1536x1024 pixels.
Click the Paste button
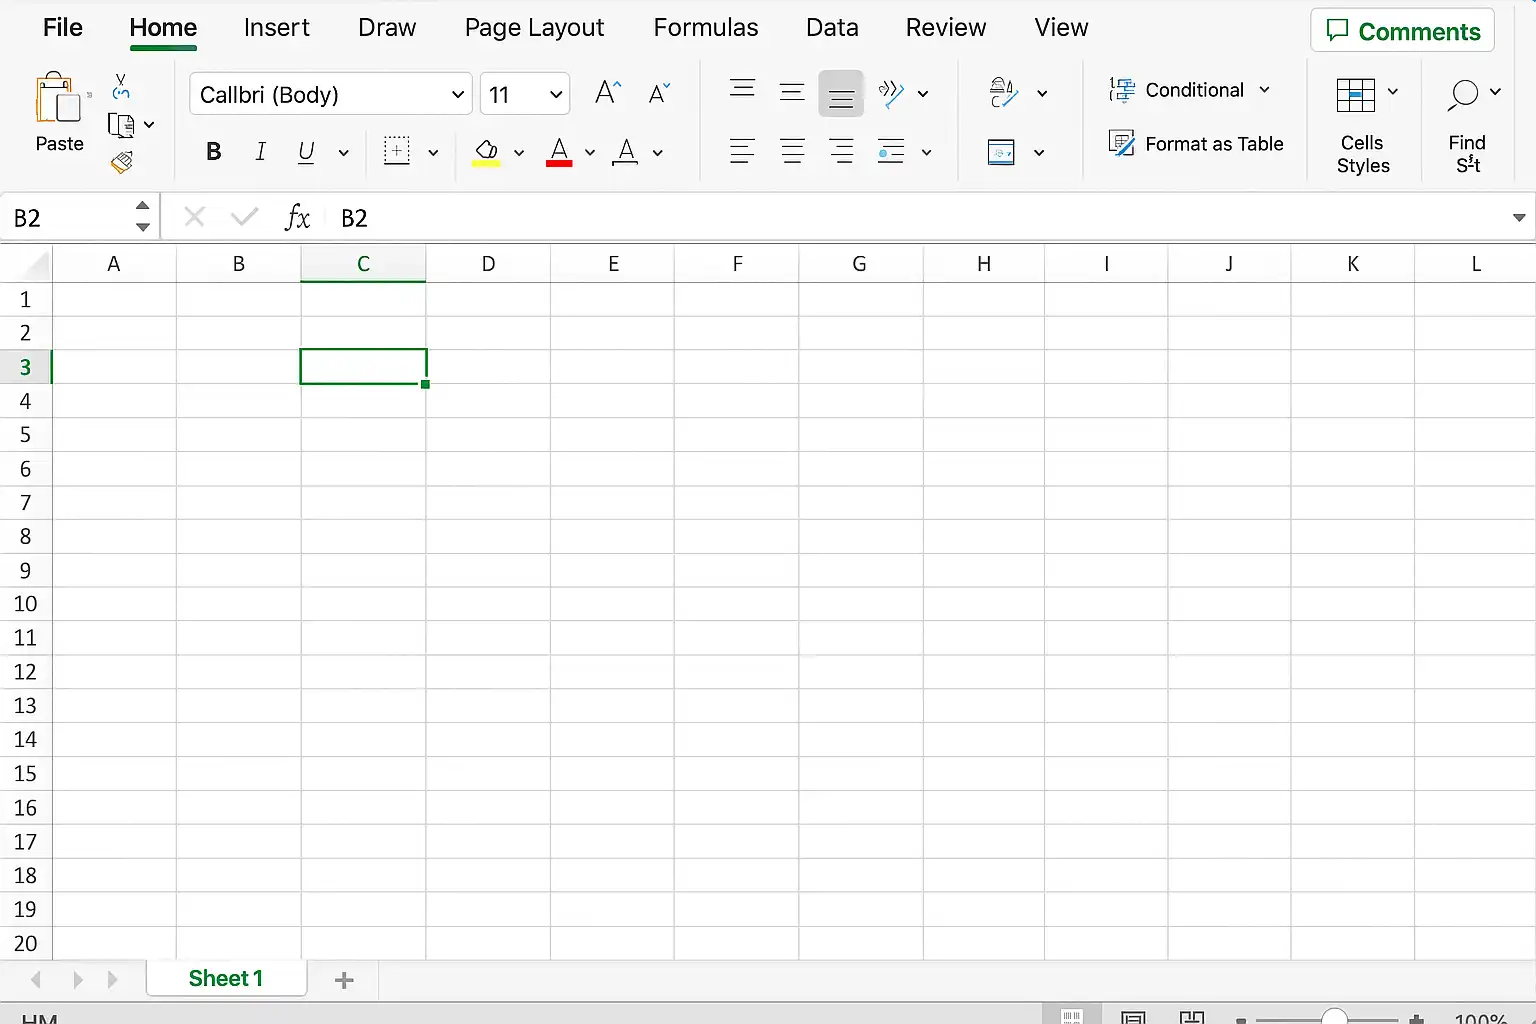coord(59,112)
